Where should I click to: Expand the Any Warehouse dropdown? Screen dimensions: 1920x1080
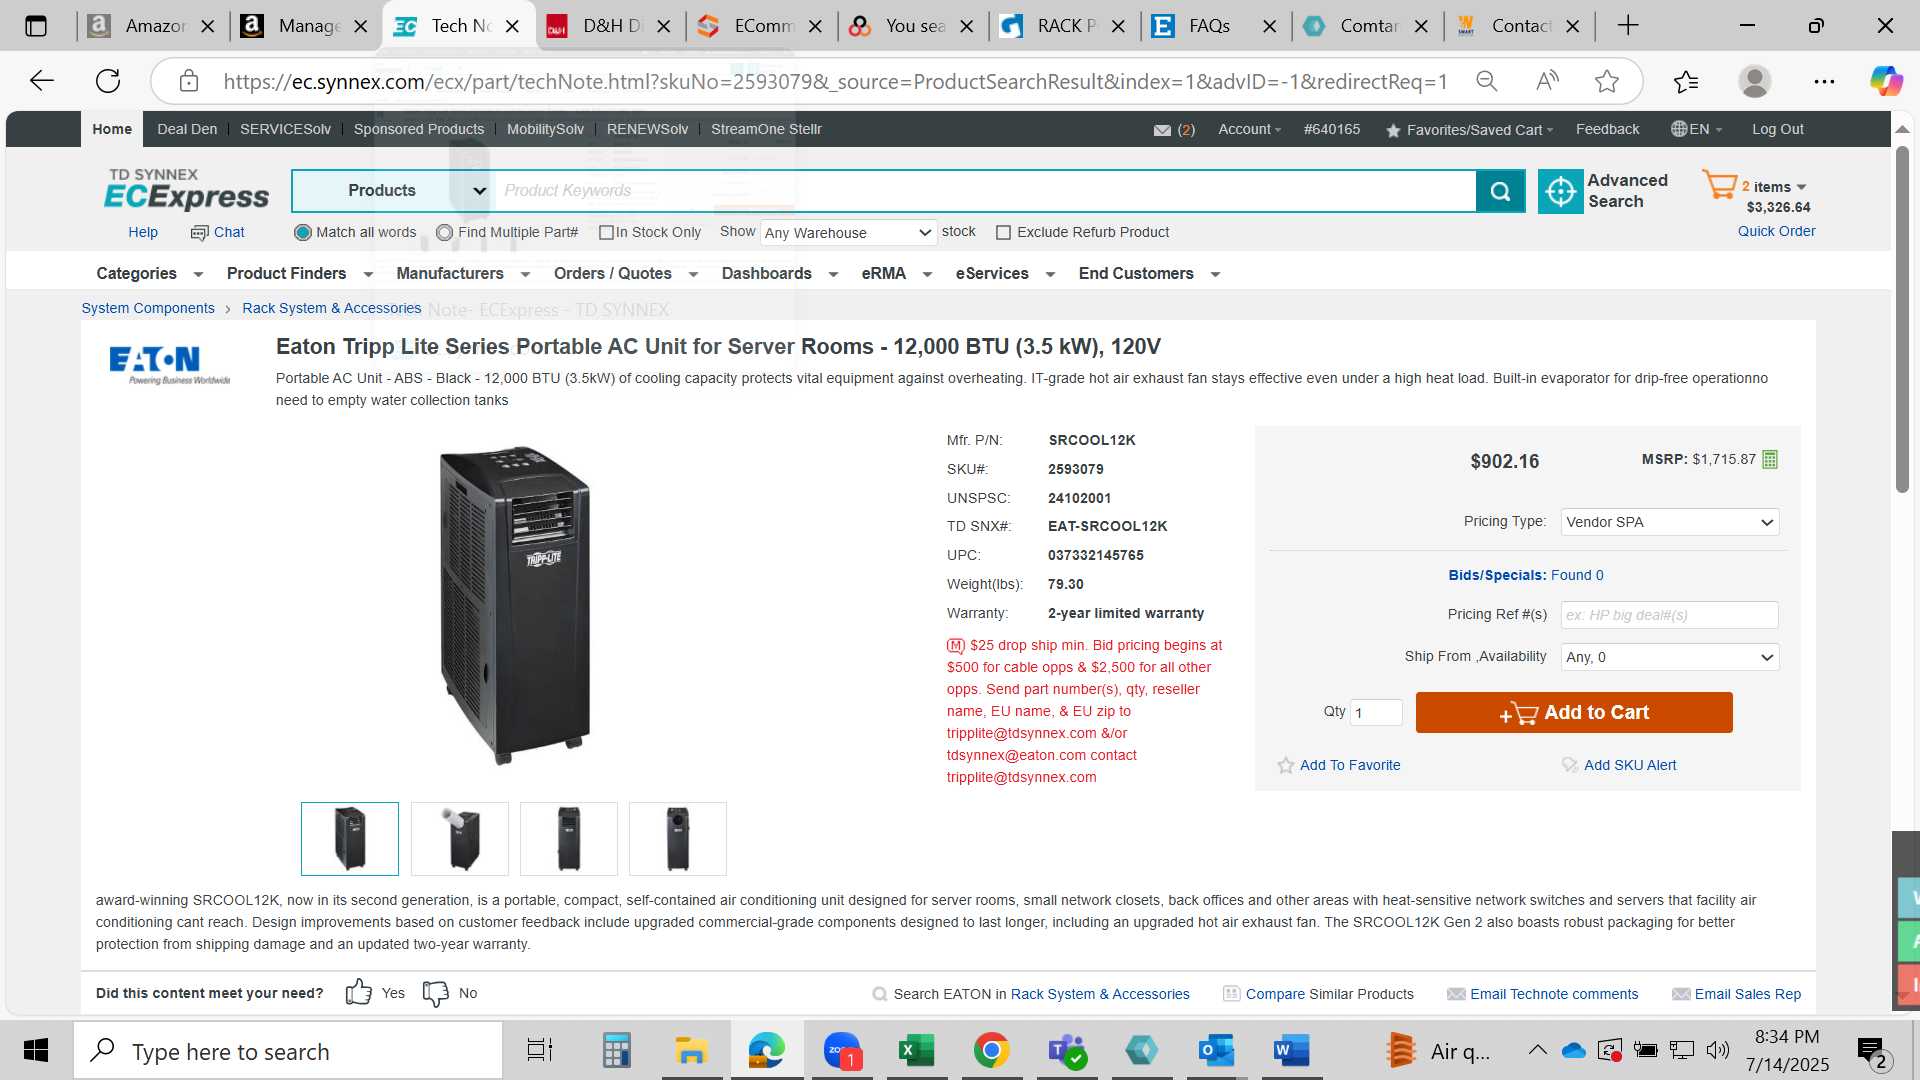point(848,233)
